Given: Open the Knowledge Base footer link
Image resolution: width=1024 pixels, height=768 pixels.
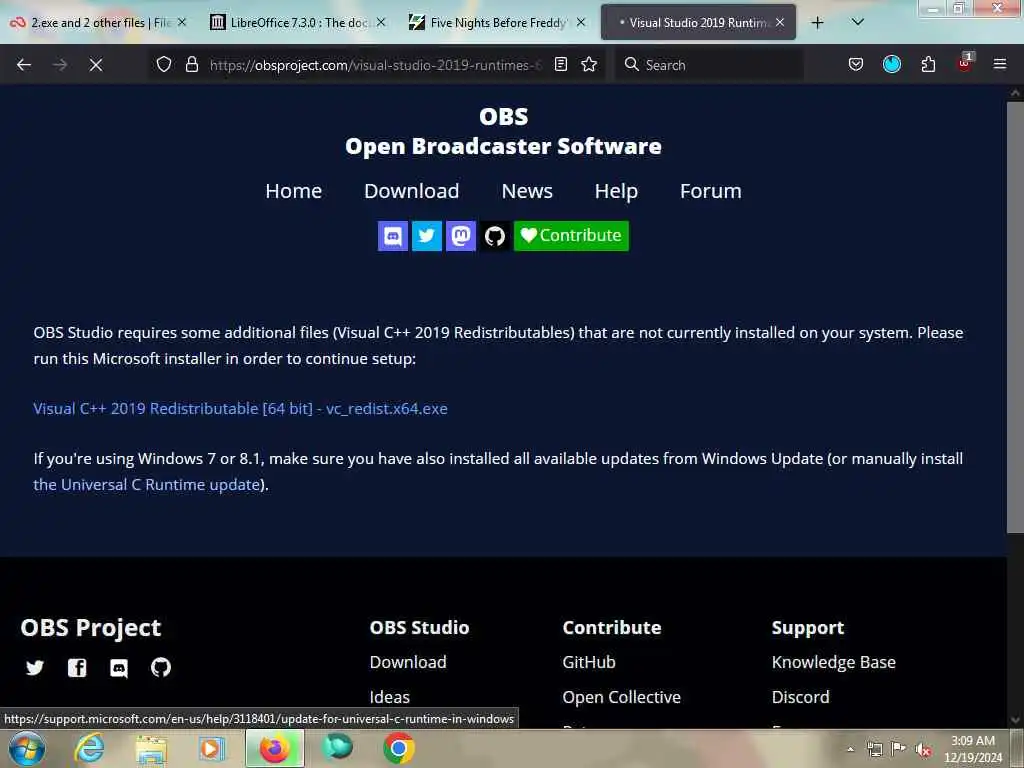Looking at the screenshot, I should click(834, 662).
